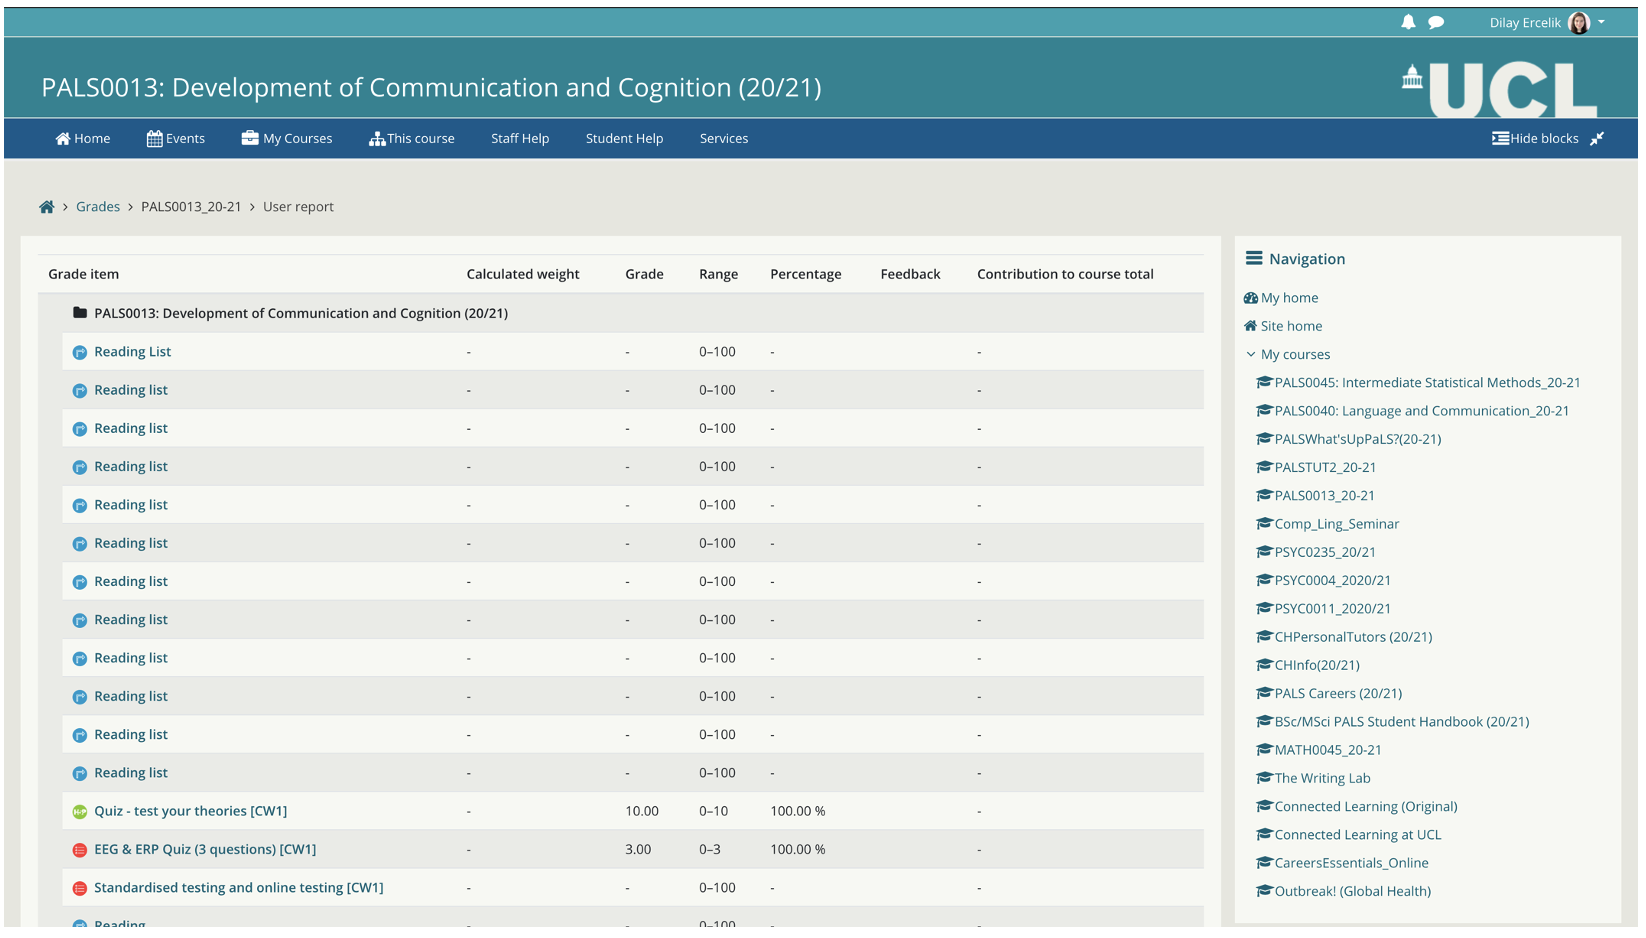Open My home in Navigation
The image size is (1646, 938).
coord(1289,298)
